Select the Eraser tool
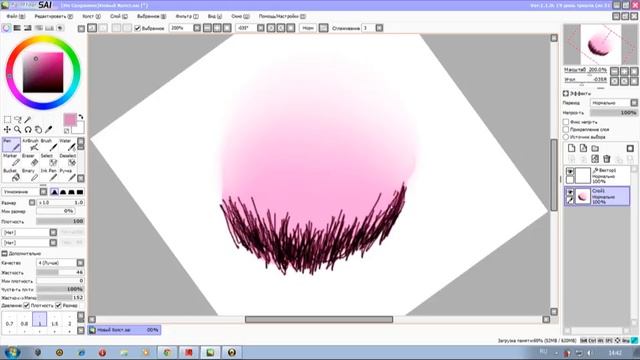This screenshot has height=360, width=640. tap(31, 160)
